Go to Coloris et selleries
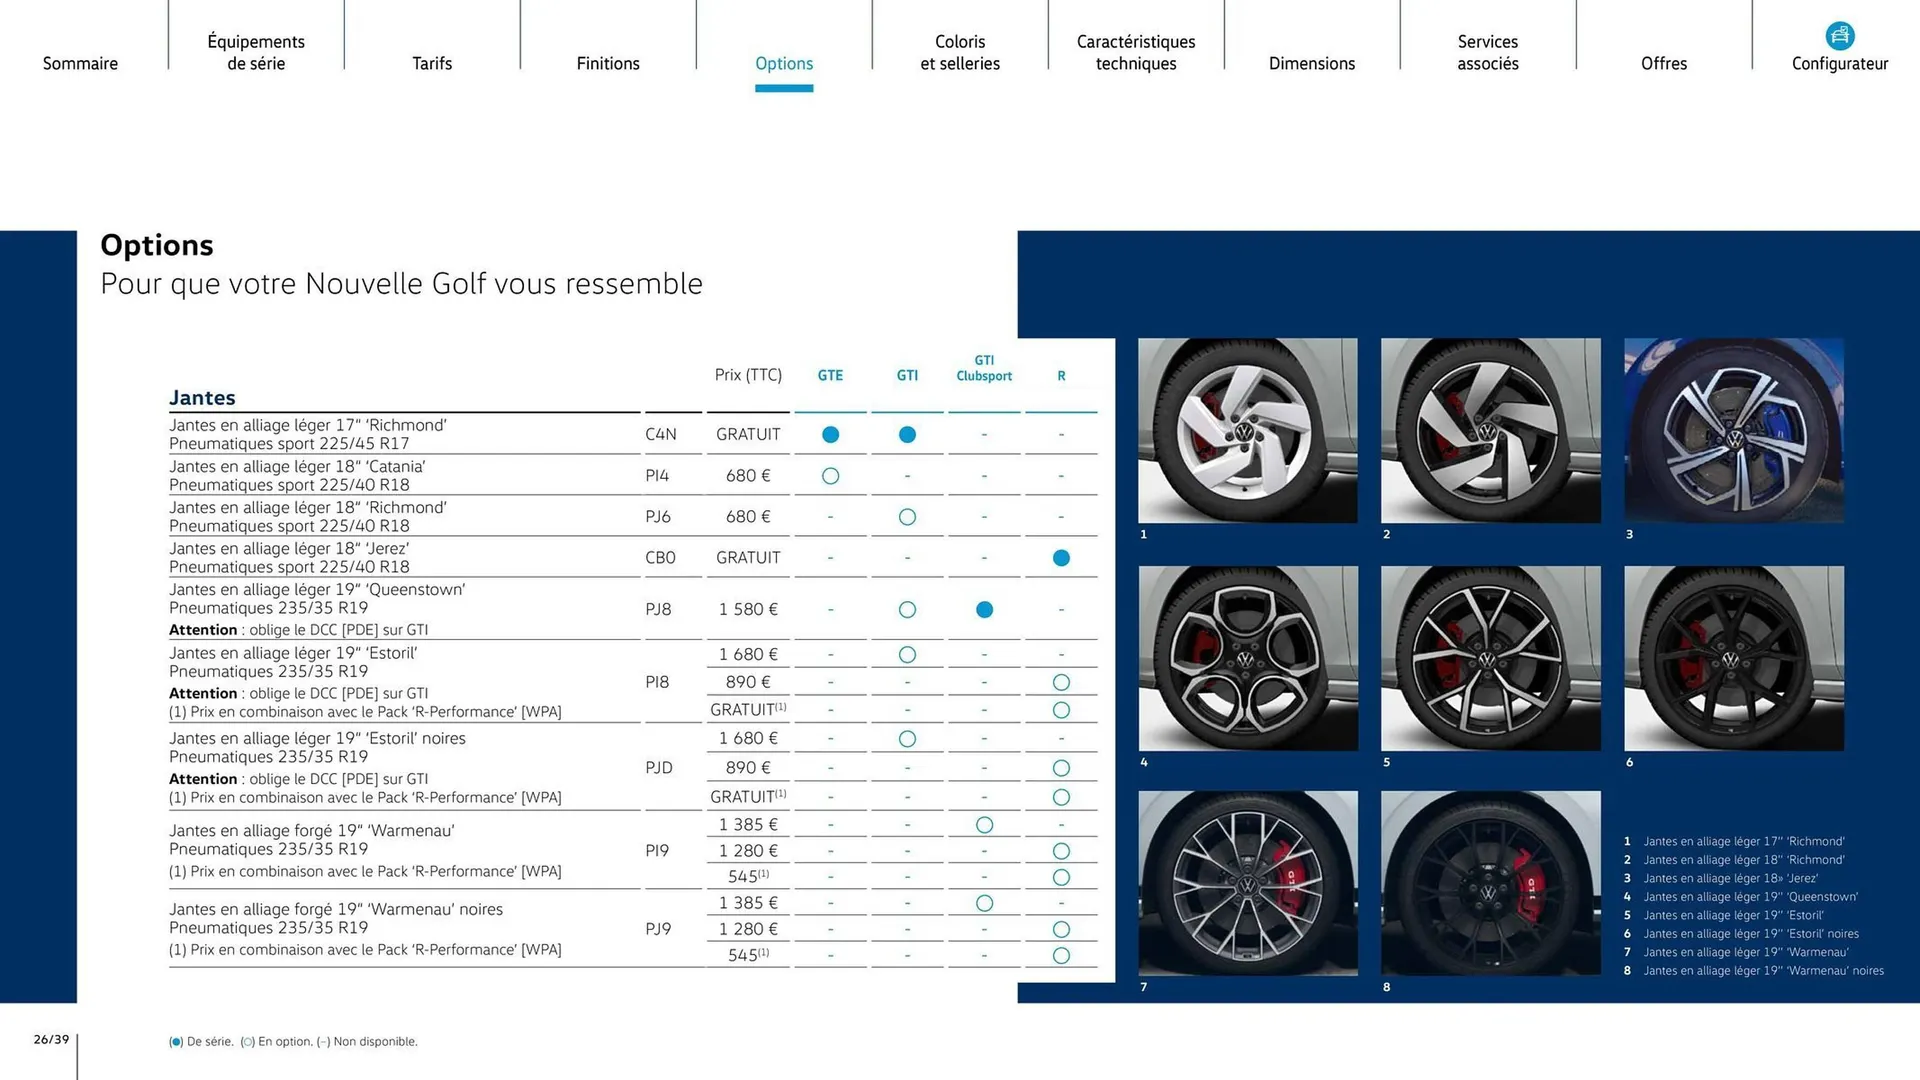The width and height of the screenshot is (1920, 1080). (960, 52)
